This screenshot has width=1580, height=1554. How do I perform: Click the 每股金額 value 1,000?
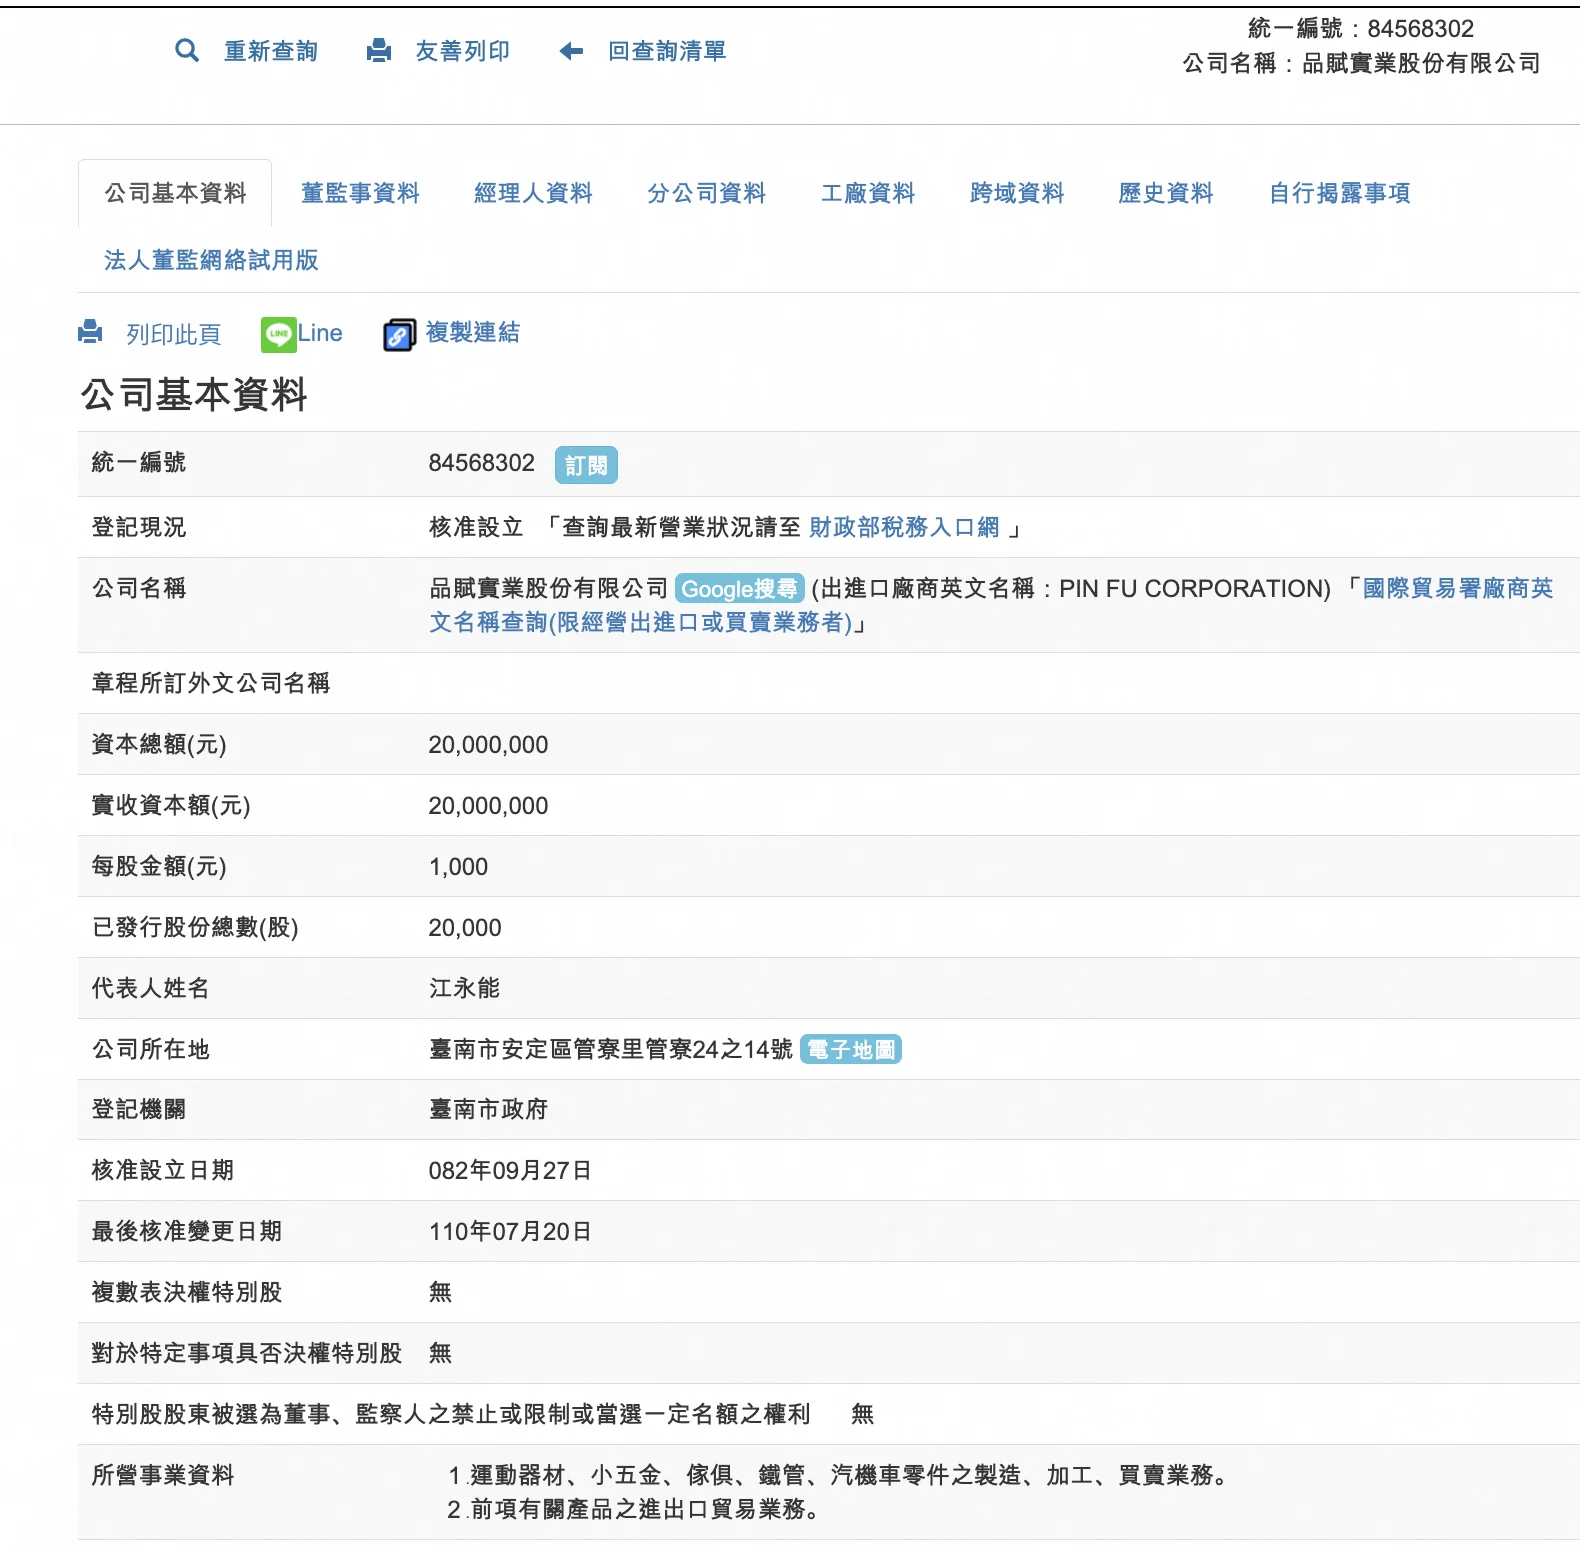tap(459, 867)
